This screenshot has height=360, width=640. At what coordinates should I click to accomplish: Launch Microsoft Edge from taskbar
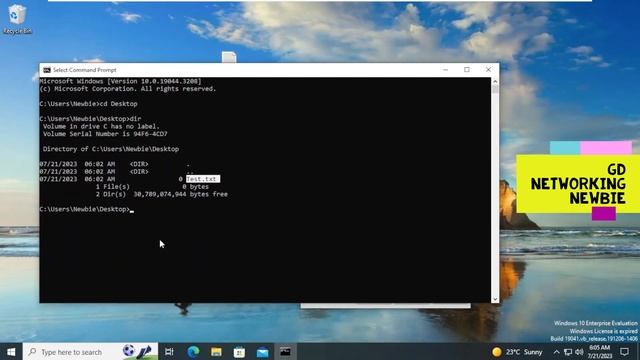click(x=193, y=351)
